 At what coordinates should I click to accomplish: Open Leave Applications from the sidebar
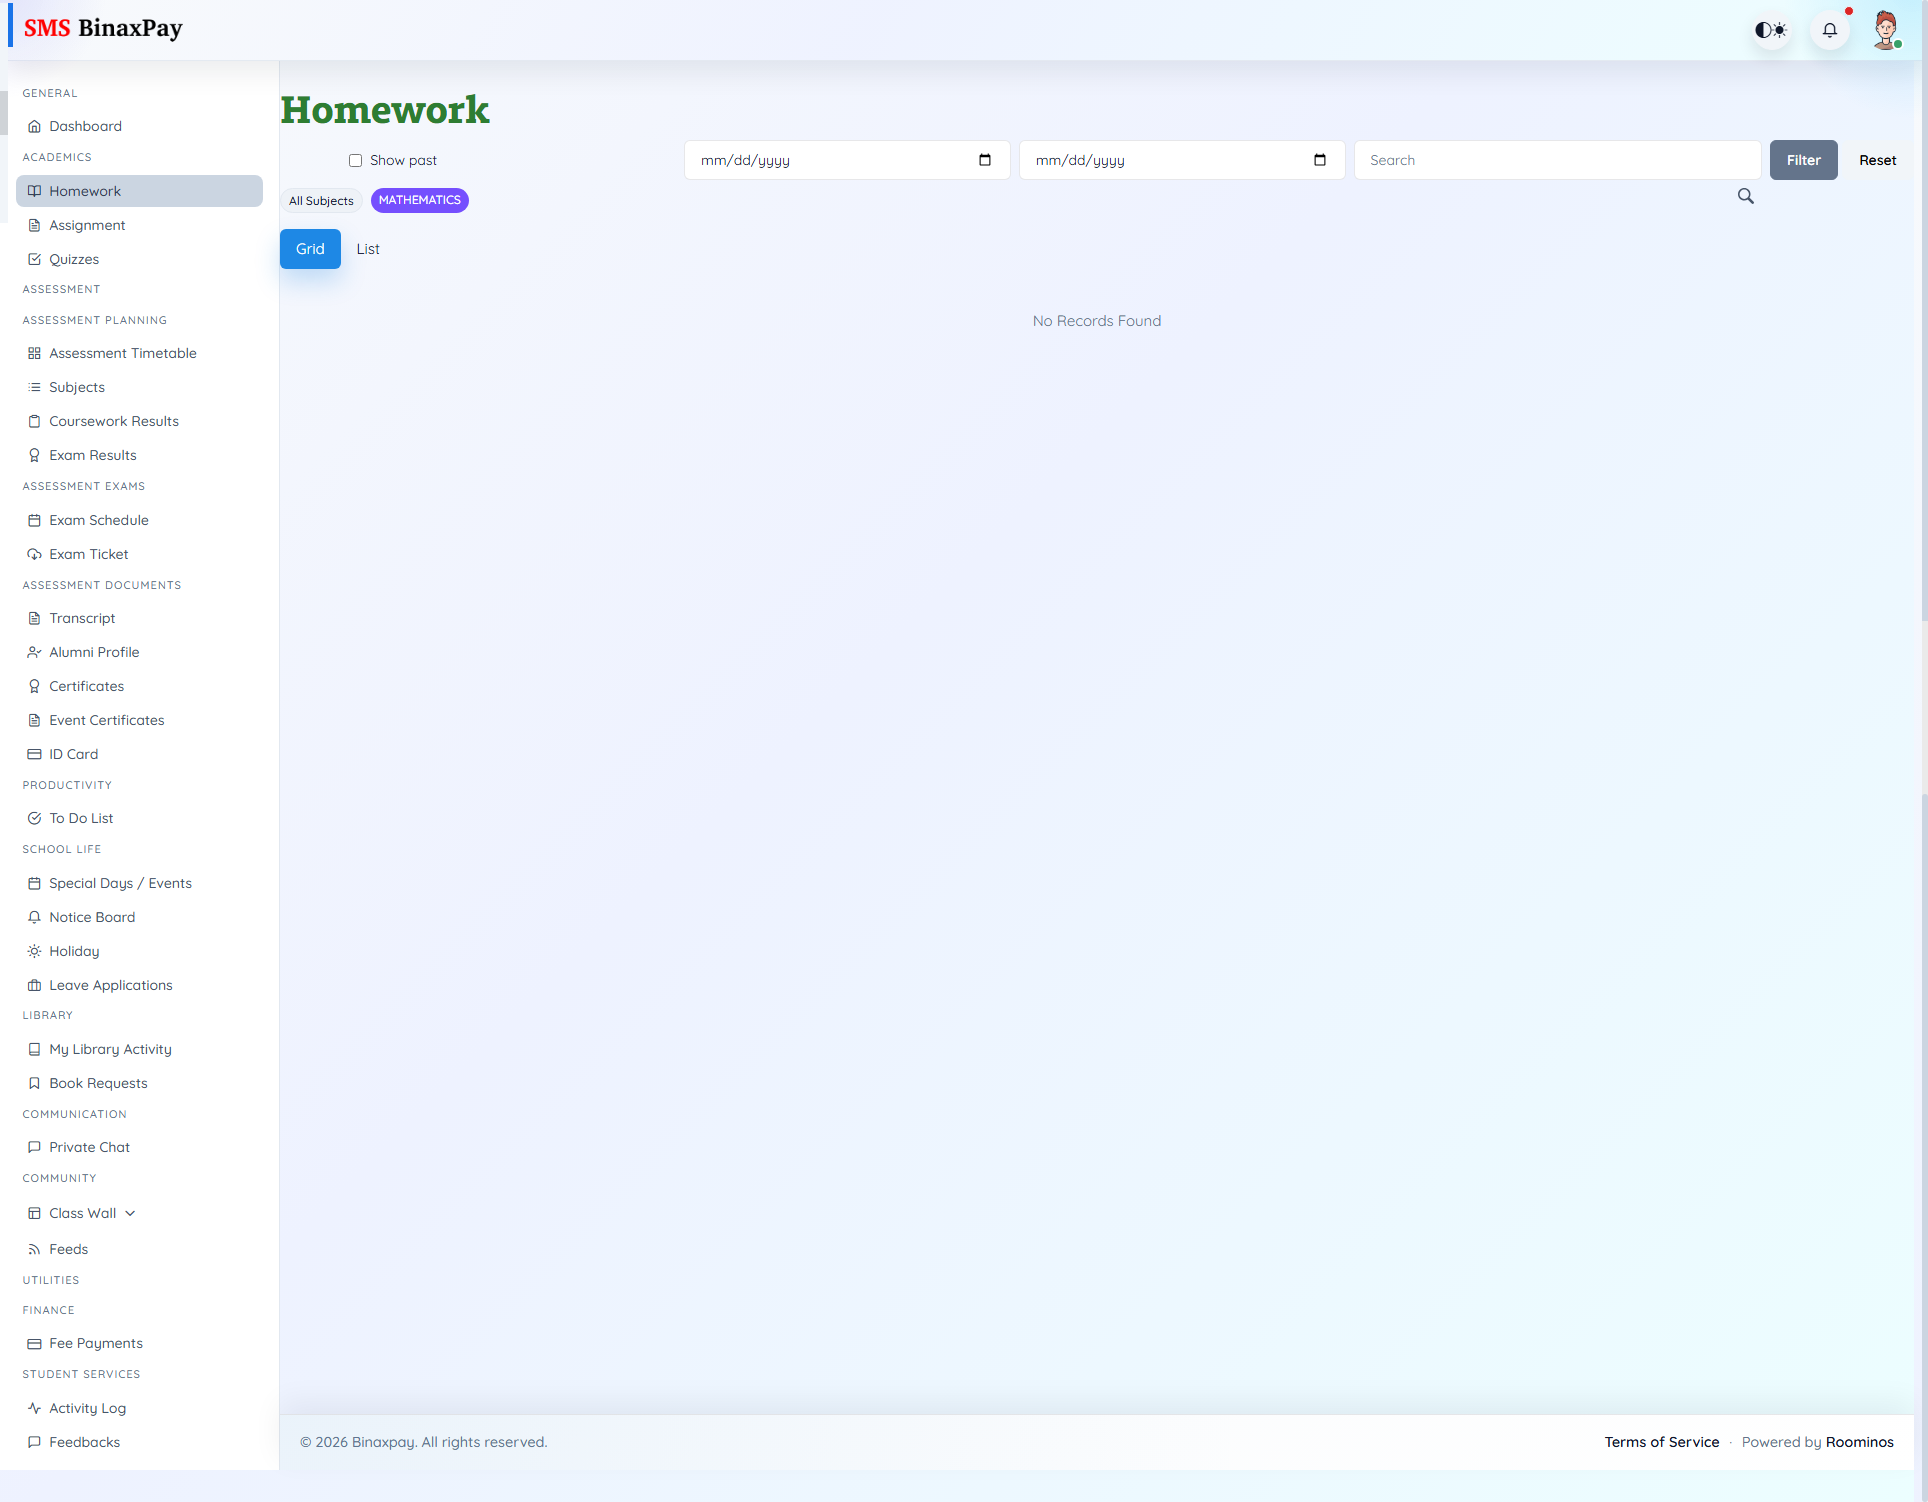click(110, 984)
